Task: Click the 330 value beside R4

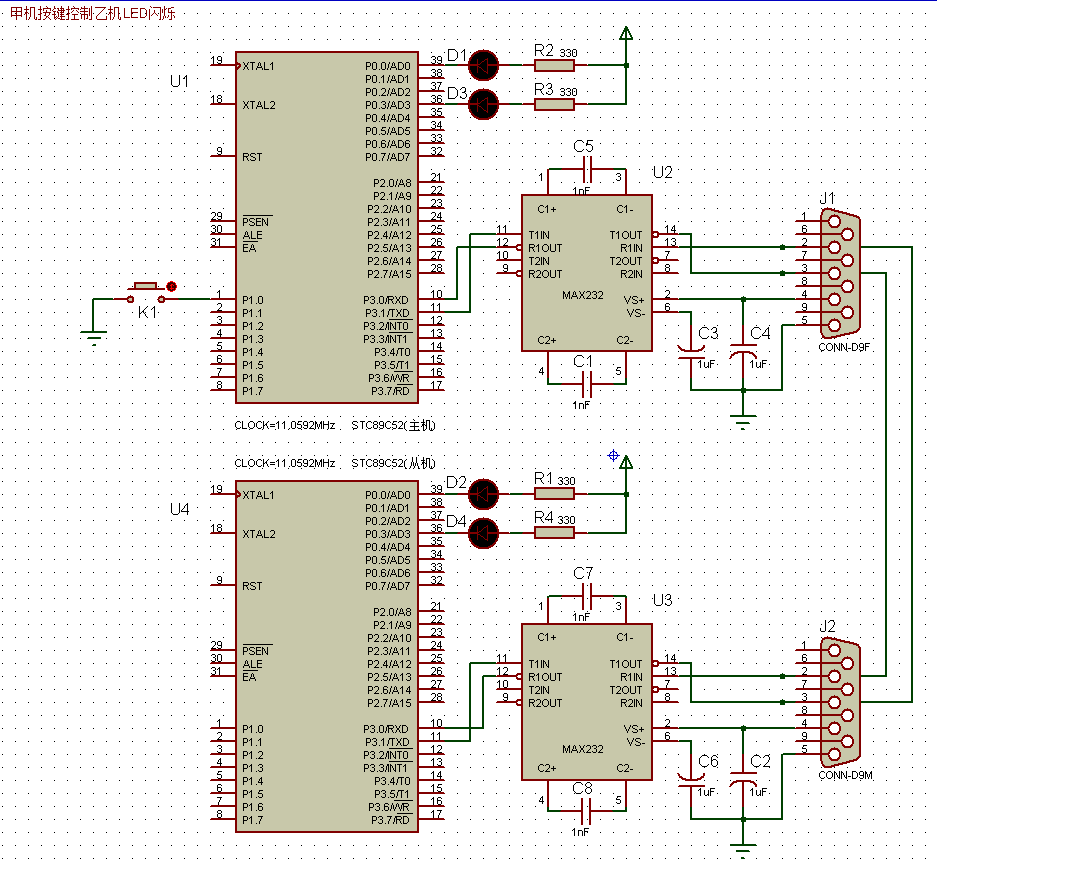Action: tap(567, 520)
